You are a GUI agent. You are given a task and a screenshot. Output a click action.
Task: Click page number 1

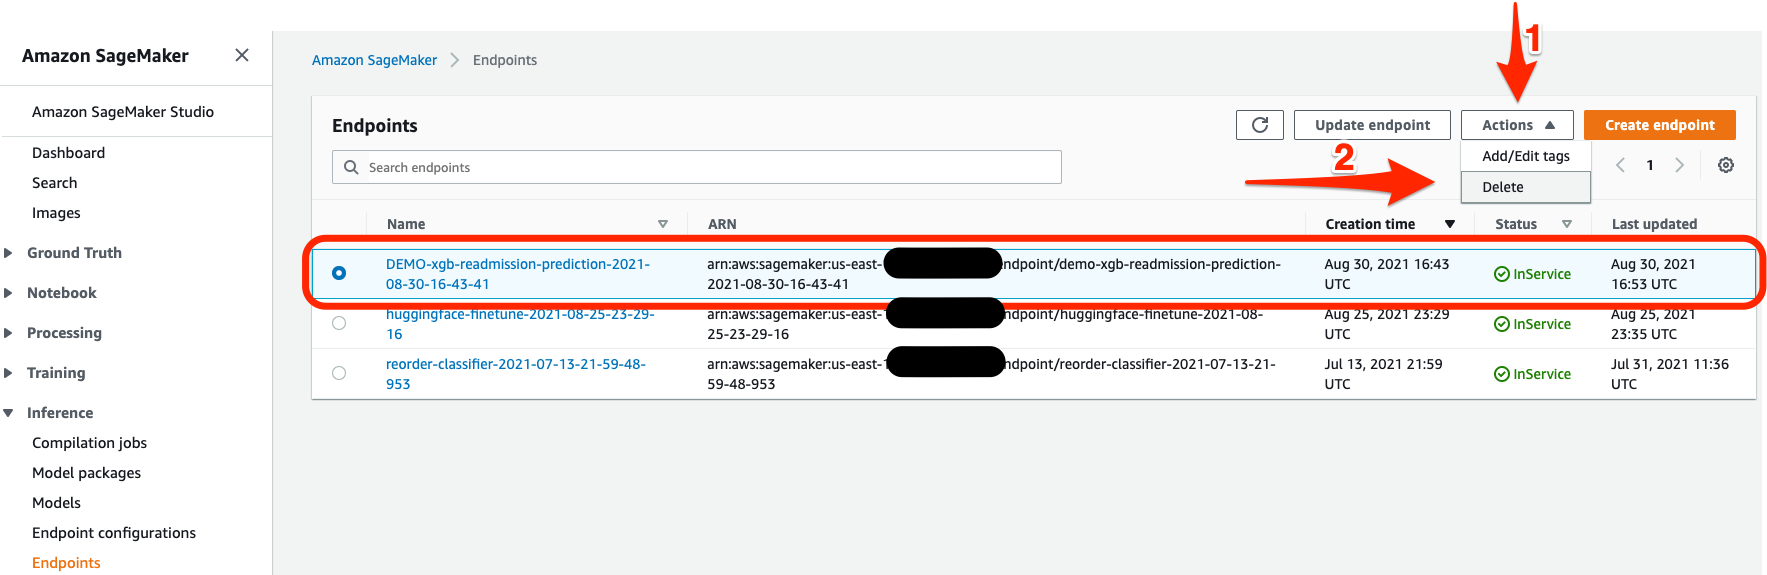(1650, 165)
